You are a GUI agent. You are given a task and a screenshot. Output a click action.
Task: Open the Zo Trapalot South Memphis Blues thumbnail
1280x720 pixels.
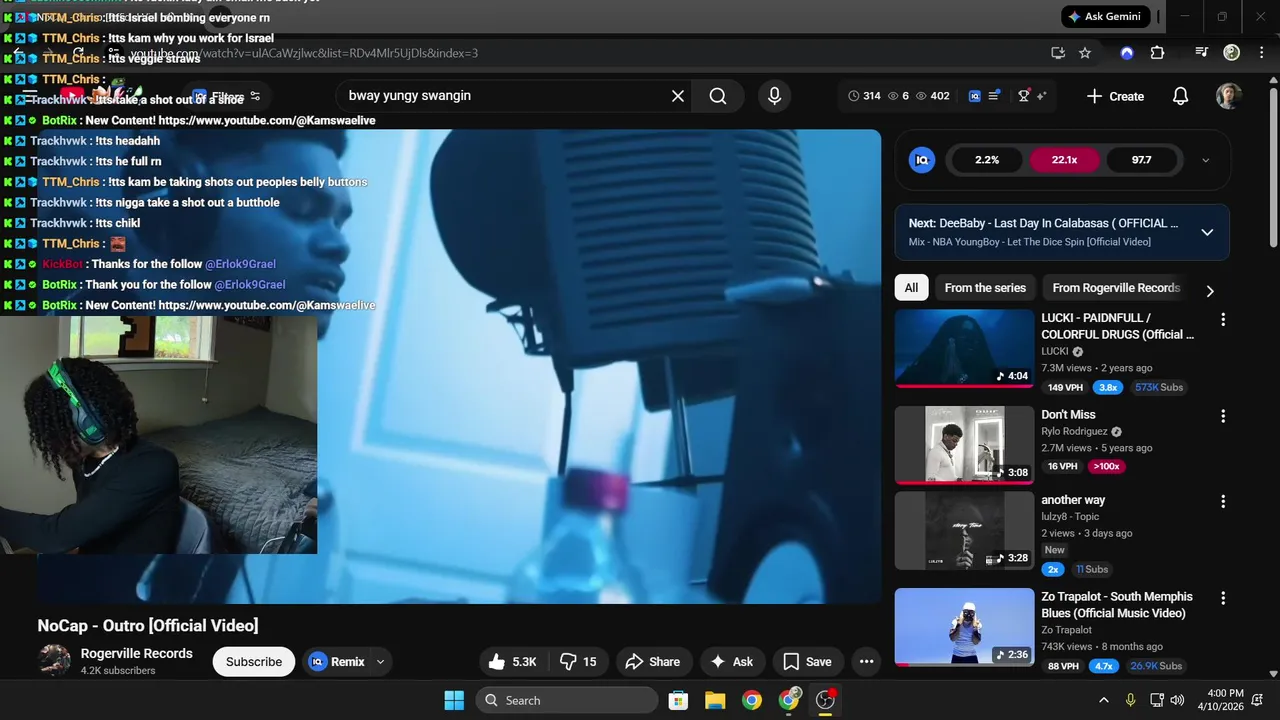pos(964,627)
